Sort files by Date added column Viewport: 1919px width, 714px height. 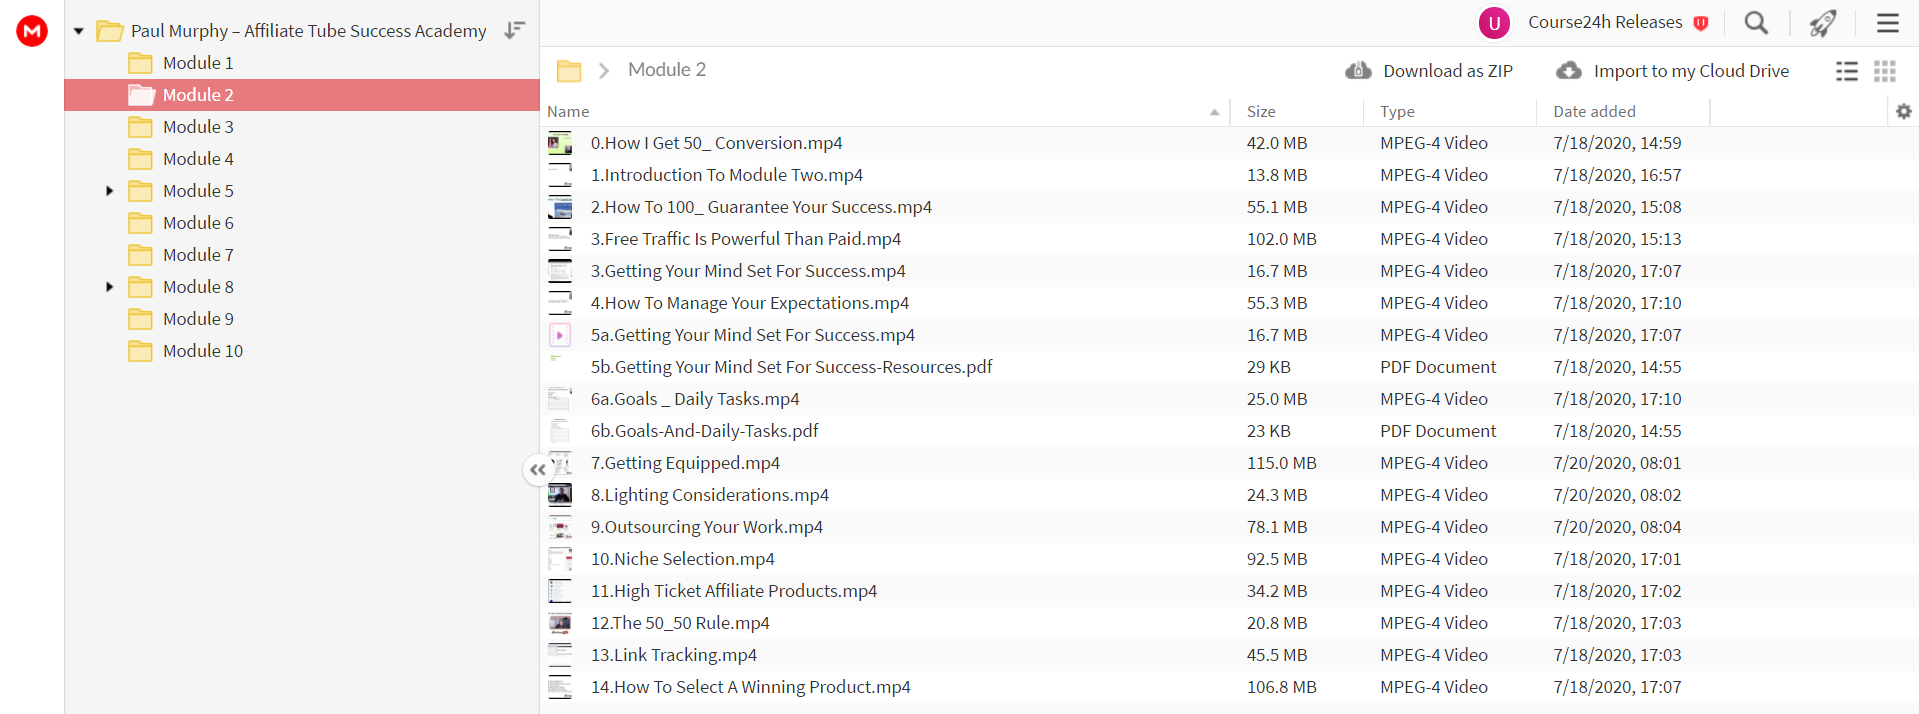(1594, 112)
